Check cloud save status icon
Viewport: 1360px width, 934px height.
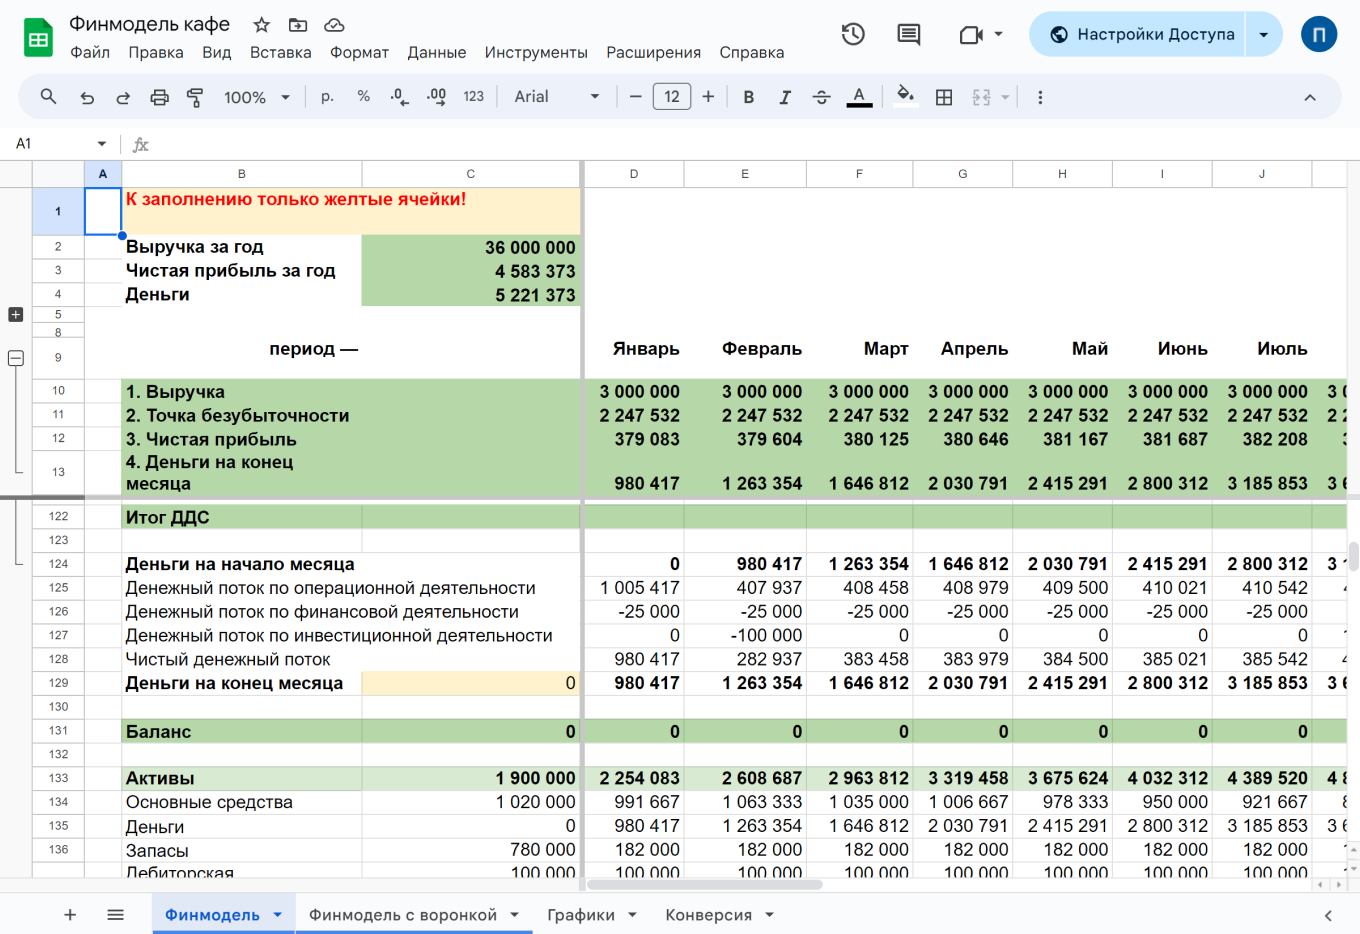pos(334,25)
